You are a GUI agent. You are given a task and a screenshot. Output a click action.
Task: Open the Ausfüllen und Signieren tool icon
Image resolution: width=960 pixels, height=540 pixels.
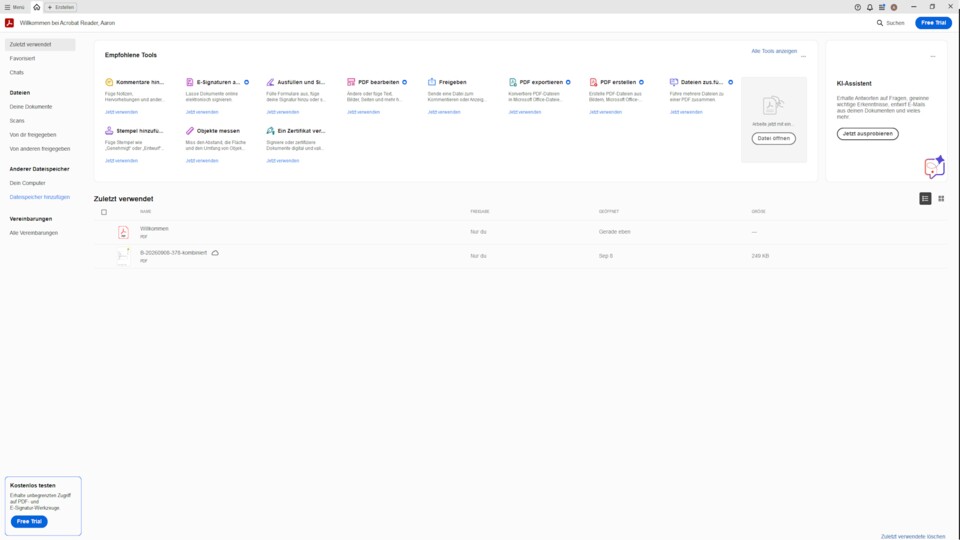click(270, 82)
